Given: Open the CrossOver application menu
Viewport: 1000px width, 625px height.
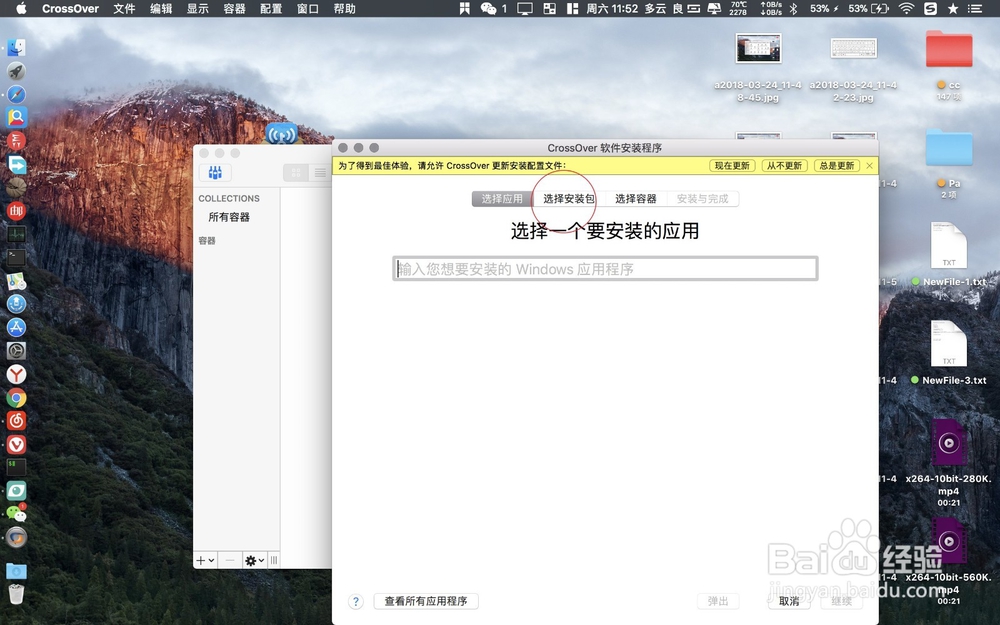Looking at the screenshot, I should [70, 8].
